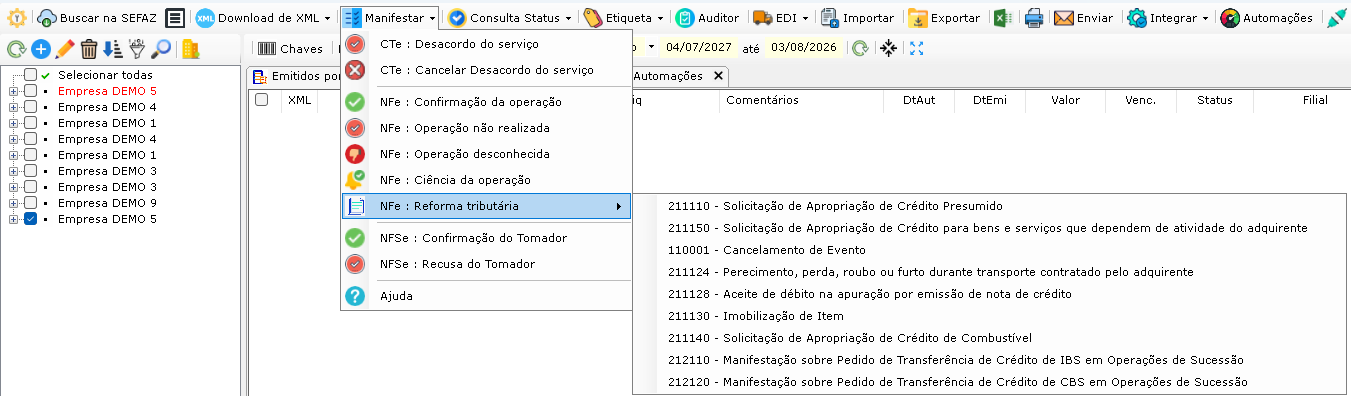Refresh the company list with green arrow icon
The width and height of the screenshot is (1351, 396).
(x=15, y=49)
